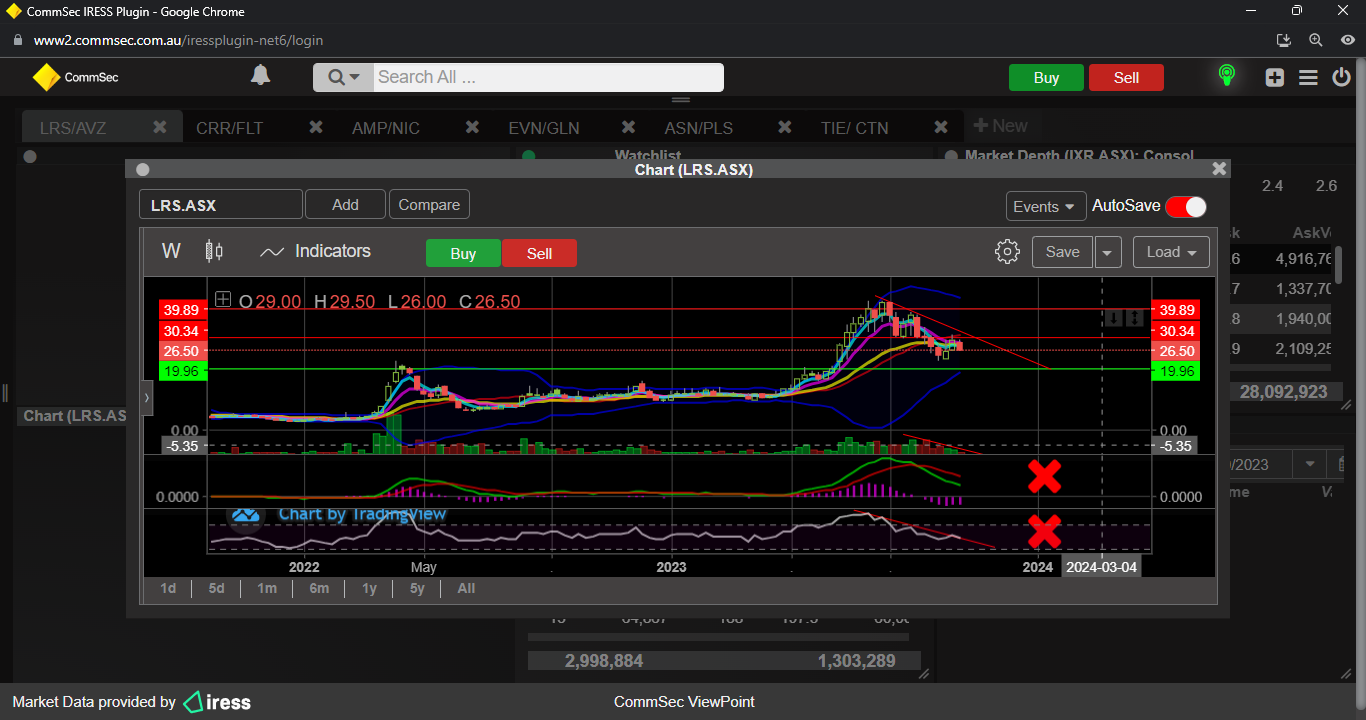Click the green live streaming status icon

1226,76
